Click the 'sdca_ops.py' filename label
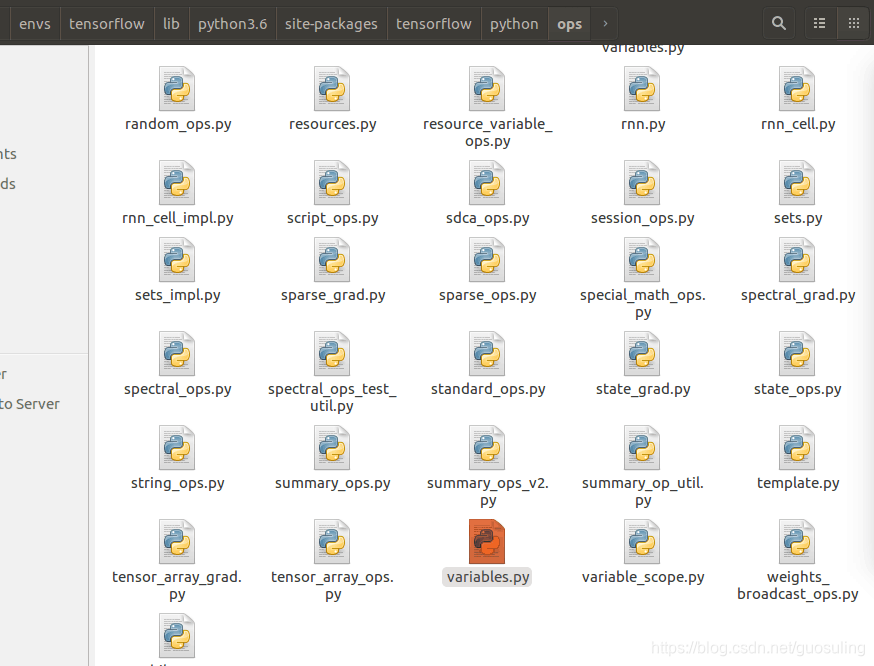This screenshot has height=666, width=874. [488, 218]
